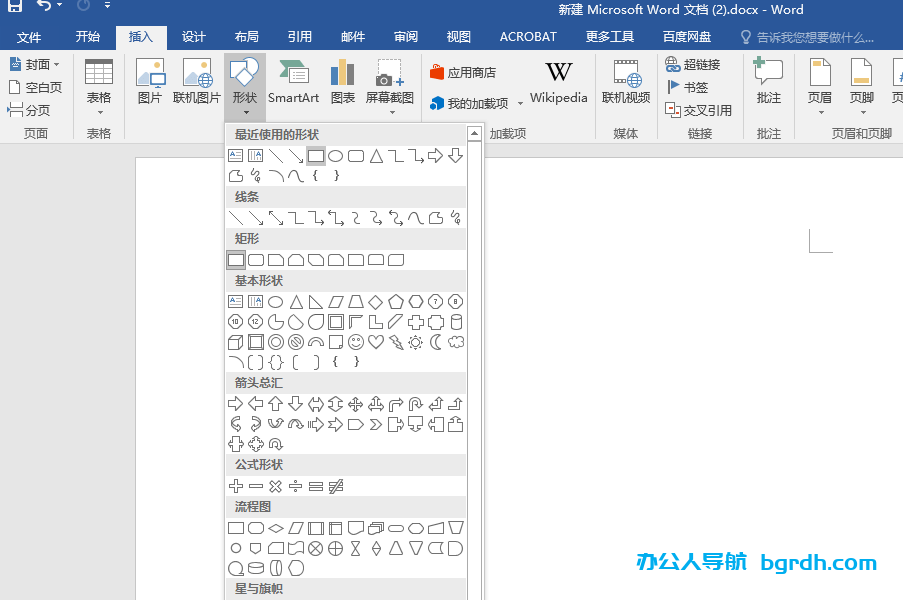The image size is (903, 600).
Task: Select the heart shape under 基本形状
Action: click(375, 340)
